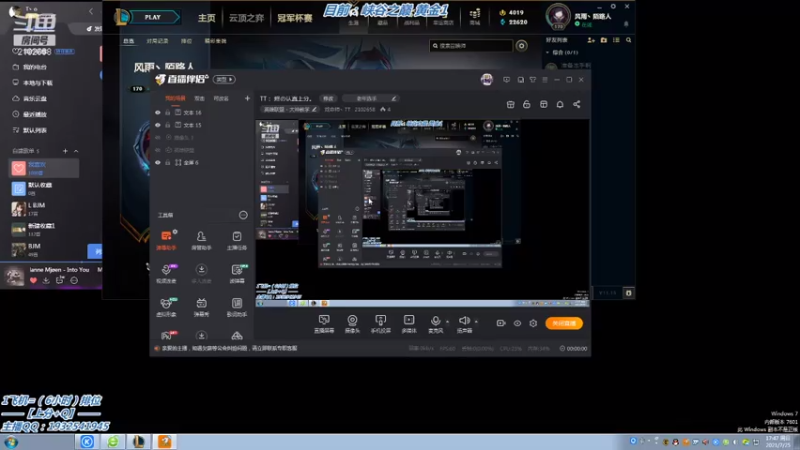800x450 pixels.
Task: Switch to 冠军杯赛 tab in League client
Action: coord(294,18)
